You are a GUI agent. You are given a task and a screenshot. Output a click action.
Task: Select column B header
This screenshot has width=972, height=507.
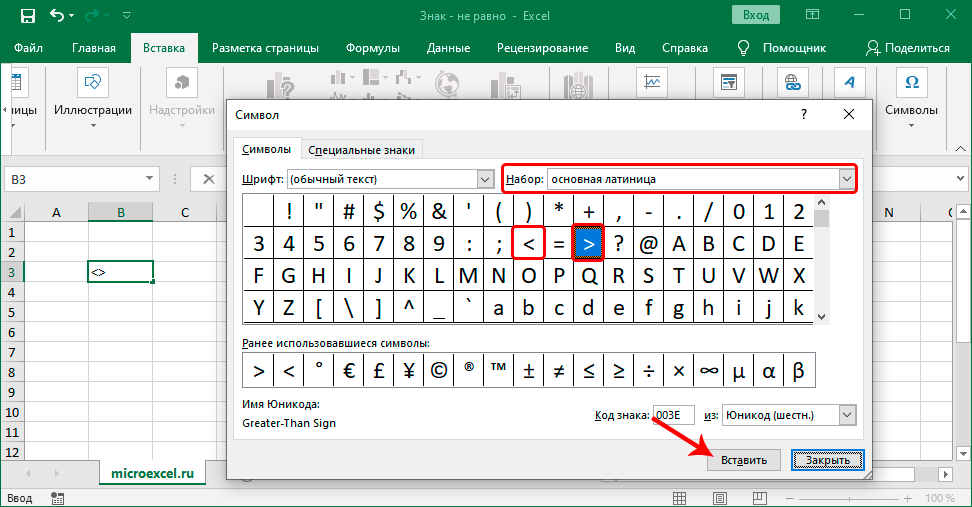120,212
